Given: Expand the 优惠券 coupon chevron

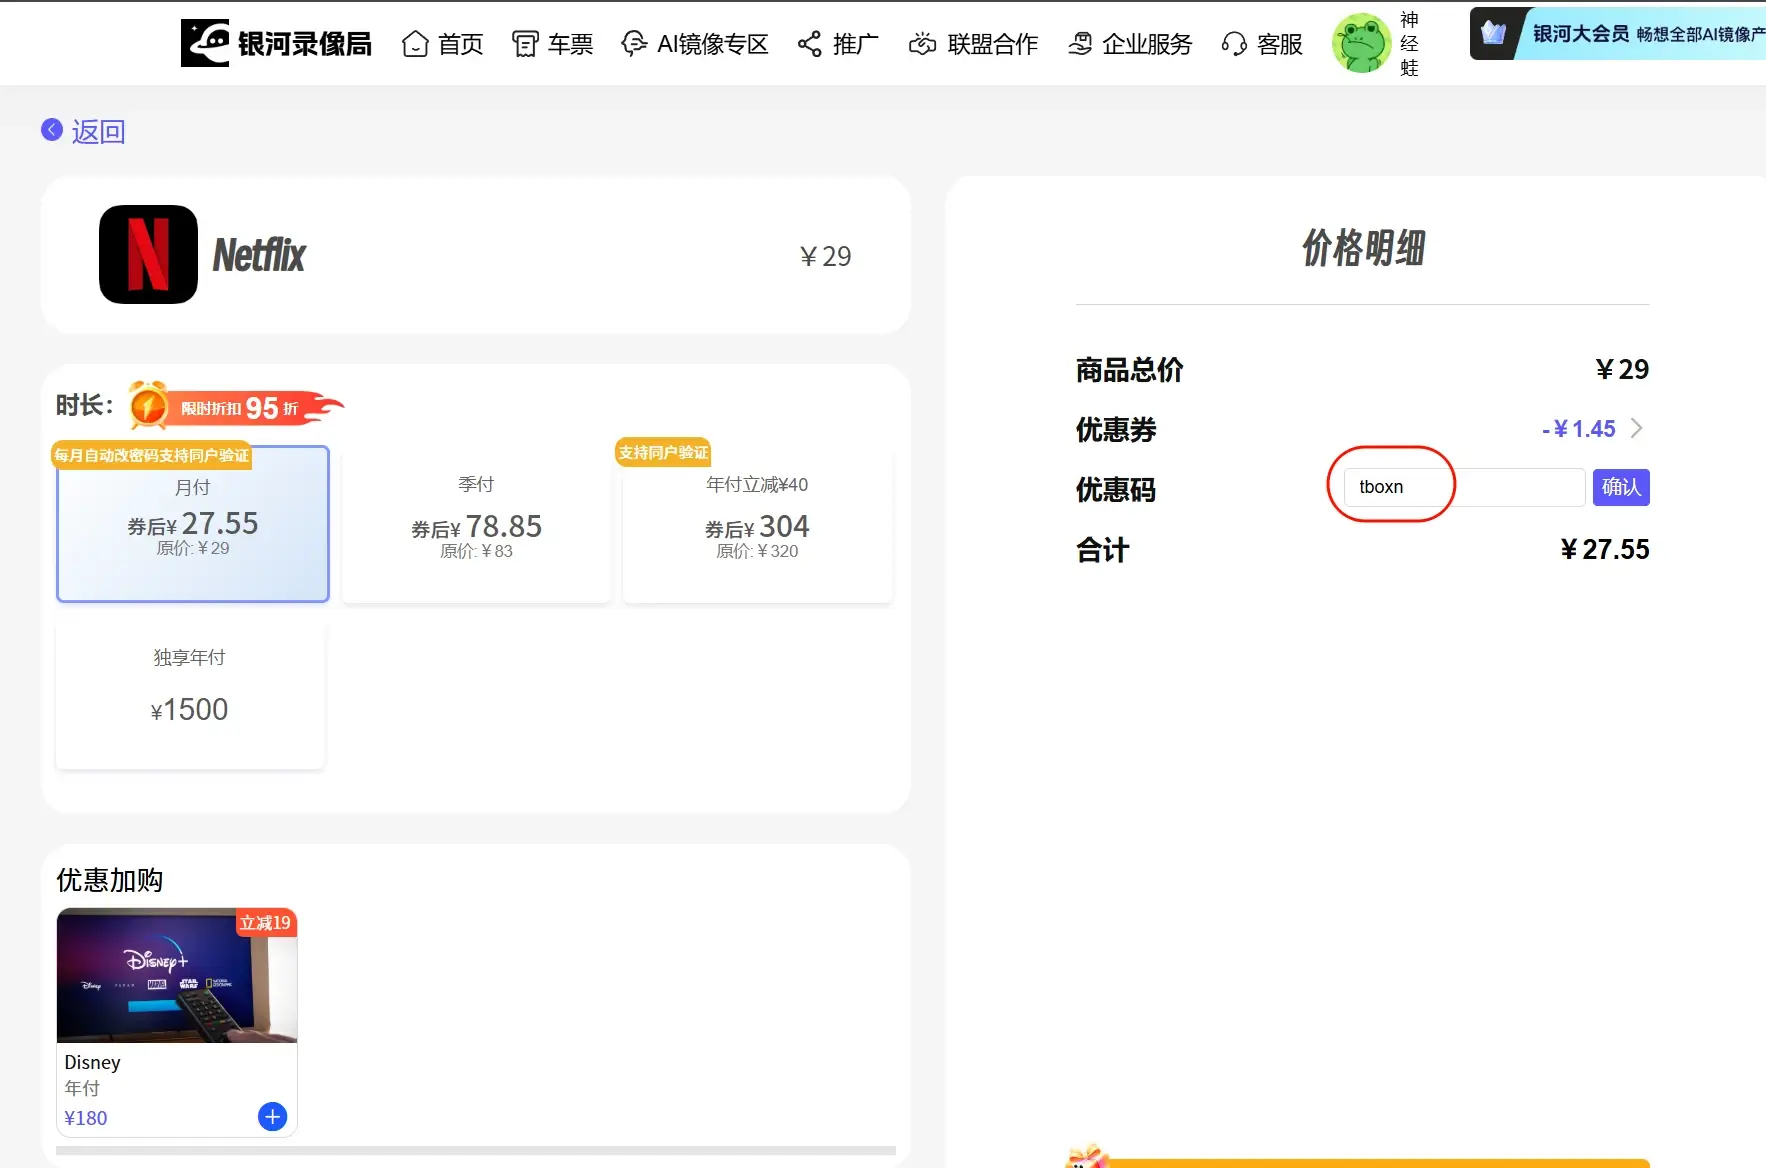Looking at the screenshot, I should point(1636,429).
